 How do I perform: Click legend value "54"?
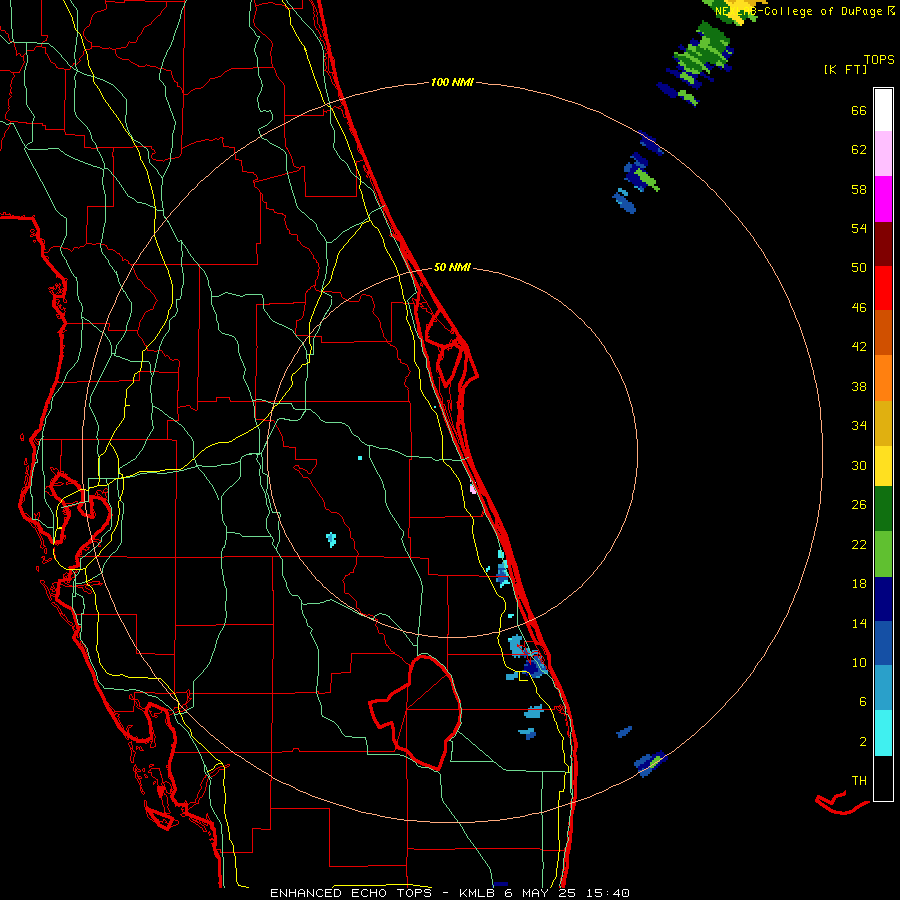pos(859,228)
